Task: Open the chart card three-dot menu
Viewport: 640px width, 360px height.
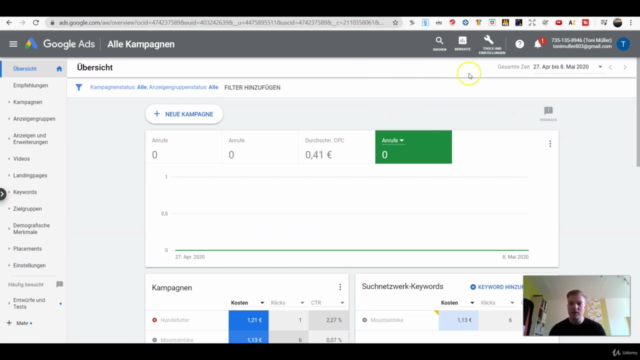Action: pos(550,144)
